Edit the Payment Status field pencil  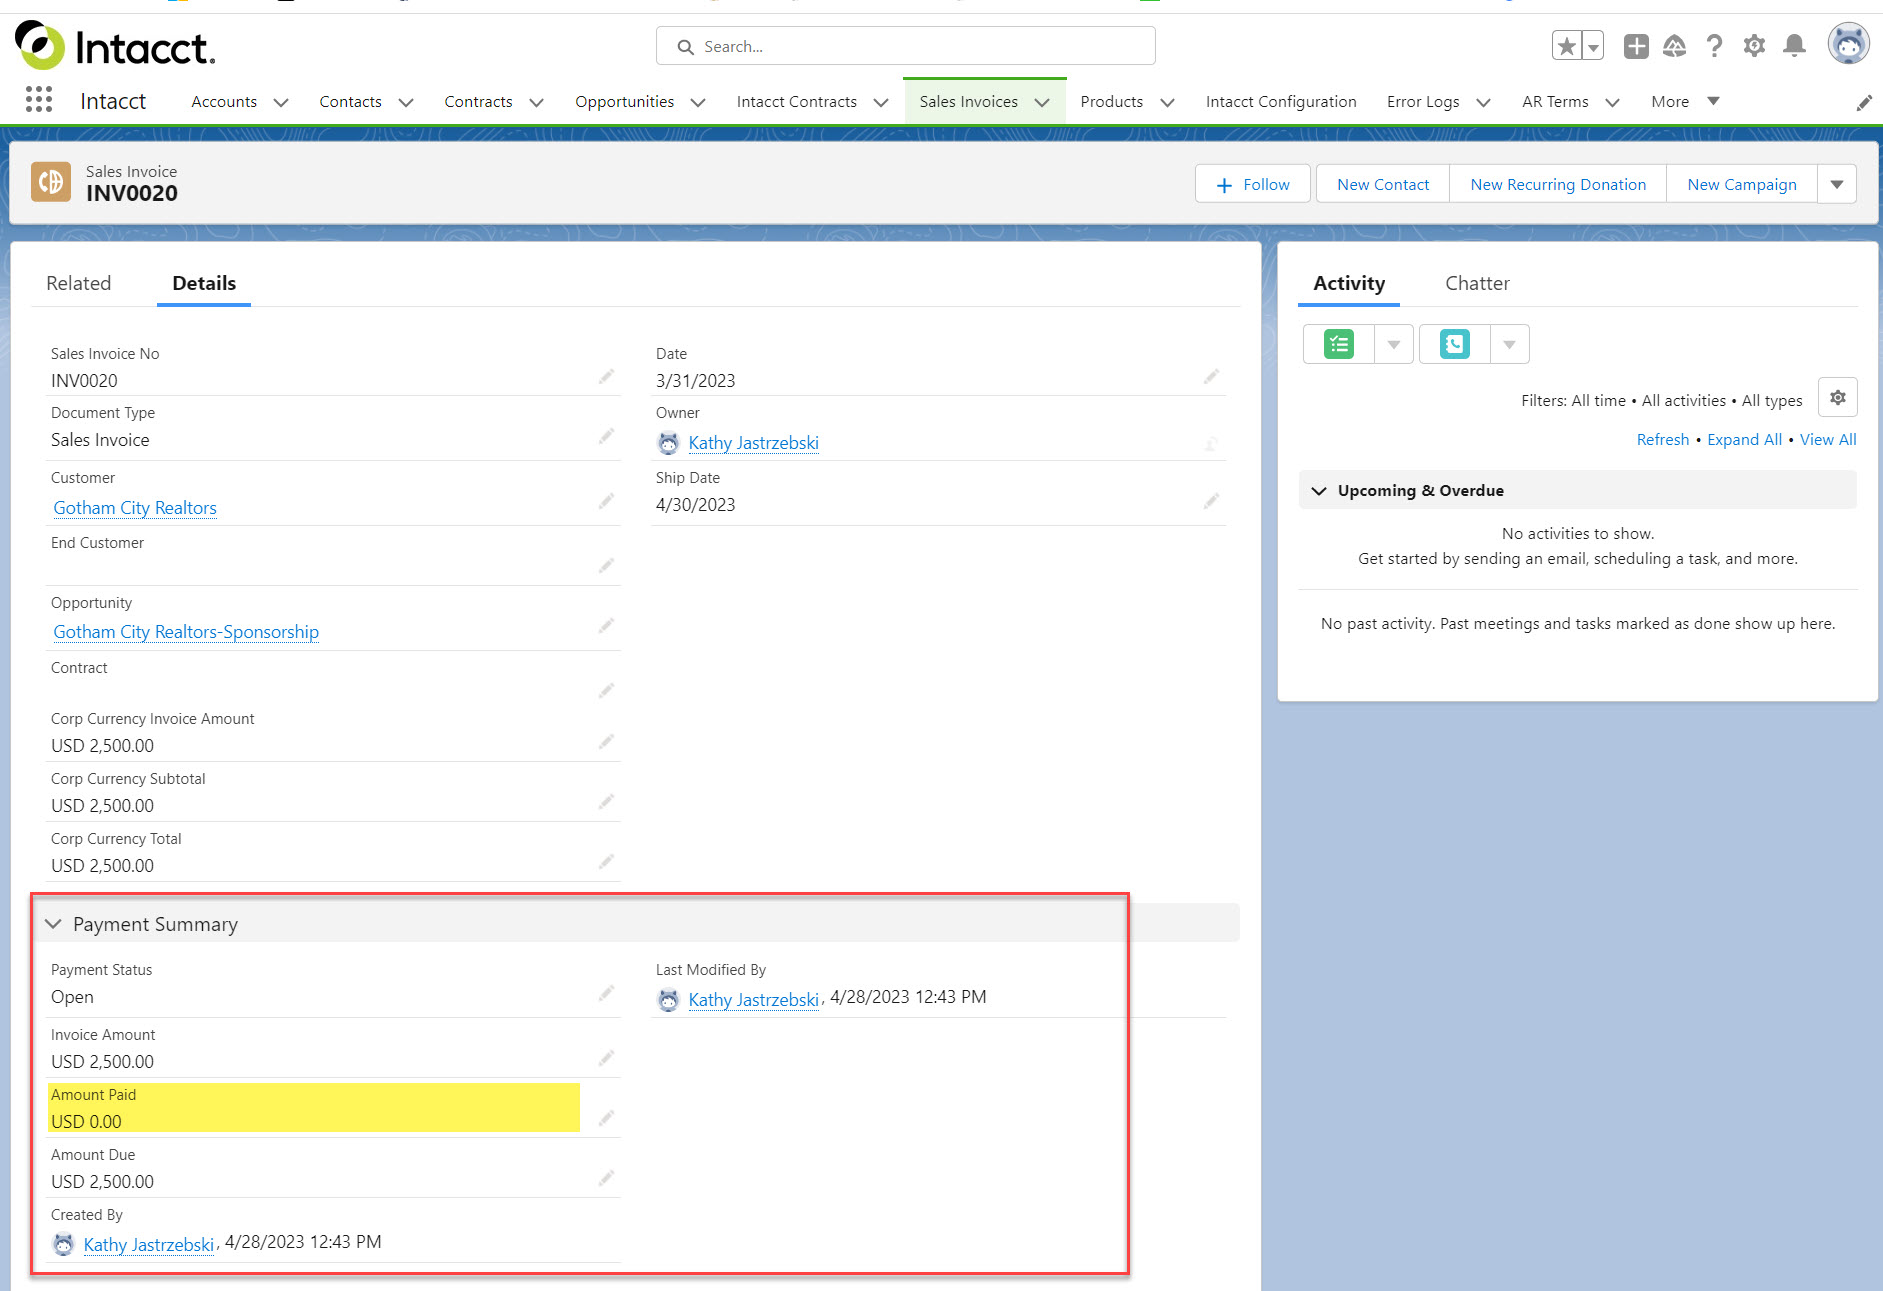pyautogui.click(x=606, y=993)
